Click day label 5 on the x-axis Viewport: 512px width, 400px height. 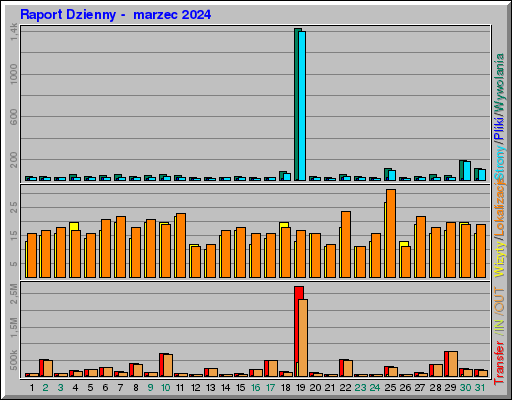coord(90,388)
